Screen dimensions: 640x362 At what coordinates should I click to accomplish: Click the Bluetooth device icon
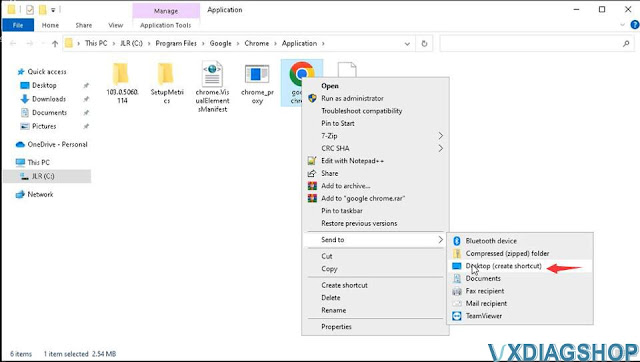coord(457,241)
